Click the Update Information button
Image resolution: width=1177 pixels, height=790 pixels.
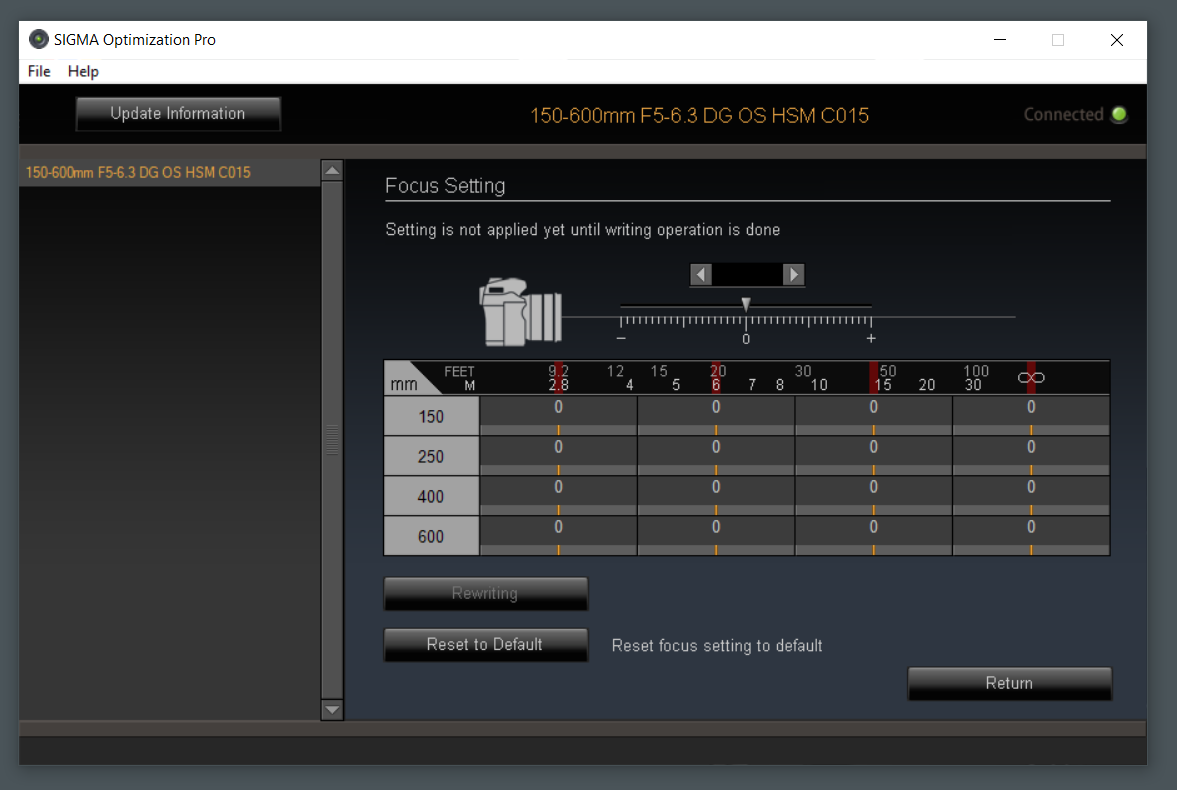(178, 113)
